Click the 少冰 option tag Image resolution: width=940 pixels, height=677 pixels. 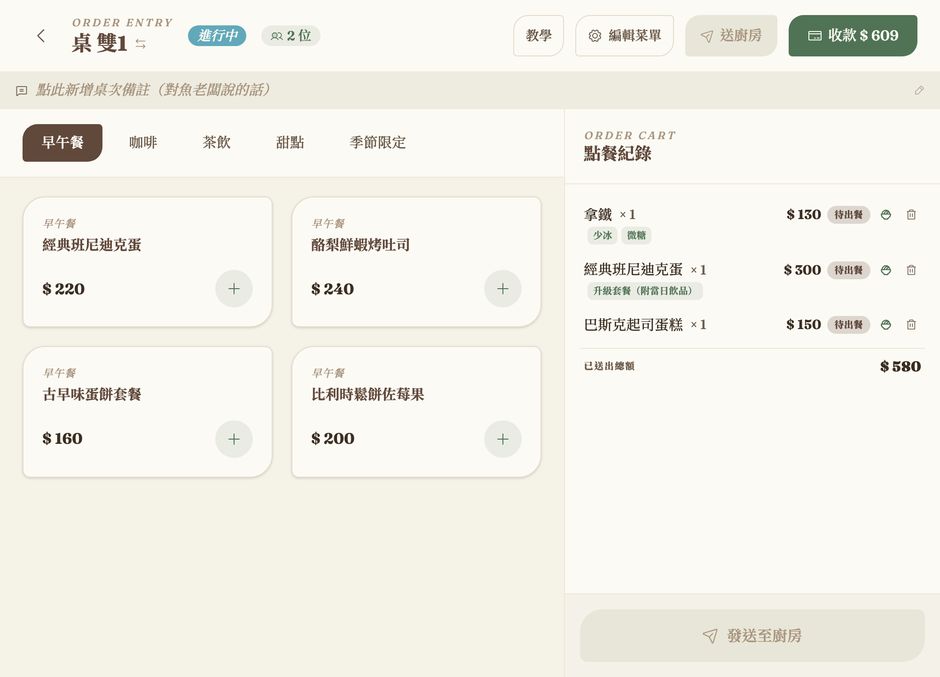[x=602, y=235]
